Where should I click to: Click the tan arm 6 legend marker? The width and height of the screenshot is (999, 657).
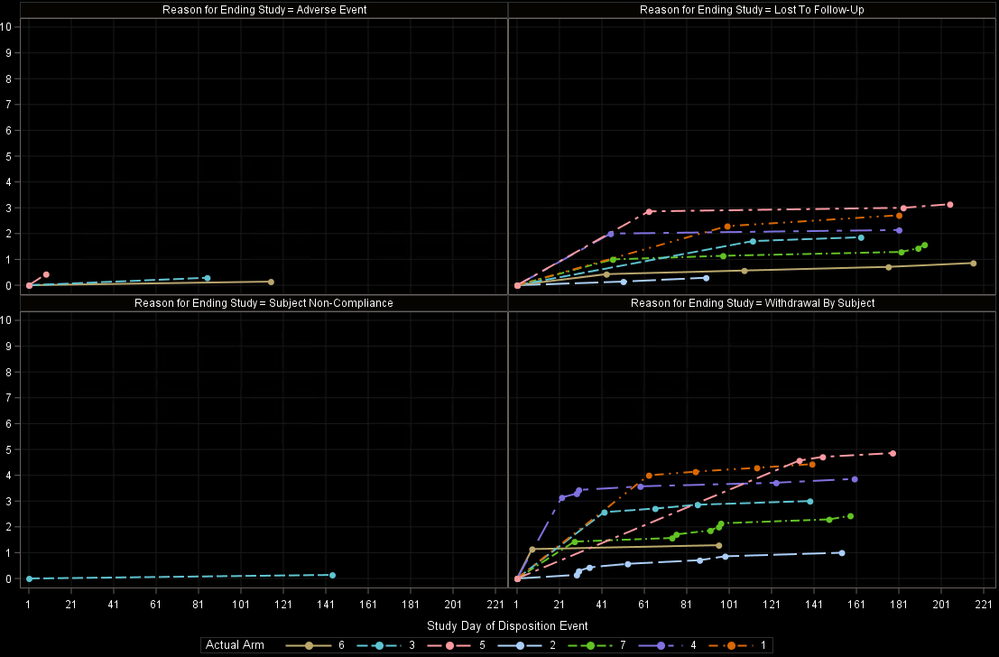(x=309, y=646)
